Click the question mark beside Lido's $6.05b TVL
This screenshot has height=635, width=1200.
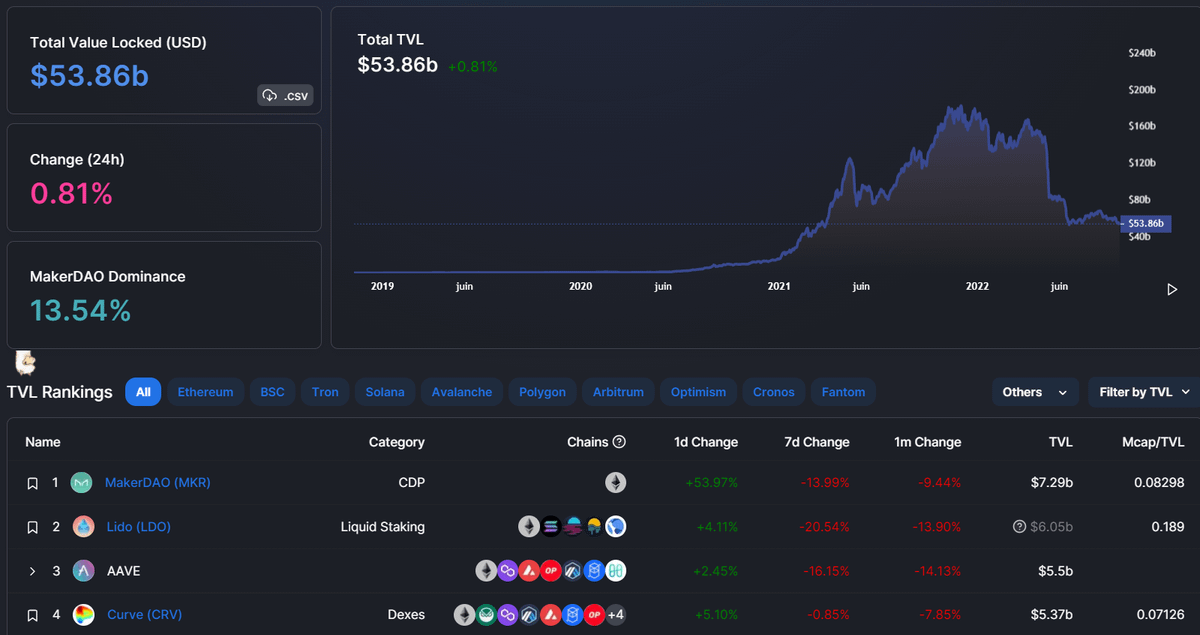(1019, 527)
